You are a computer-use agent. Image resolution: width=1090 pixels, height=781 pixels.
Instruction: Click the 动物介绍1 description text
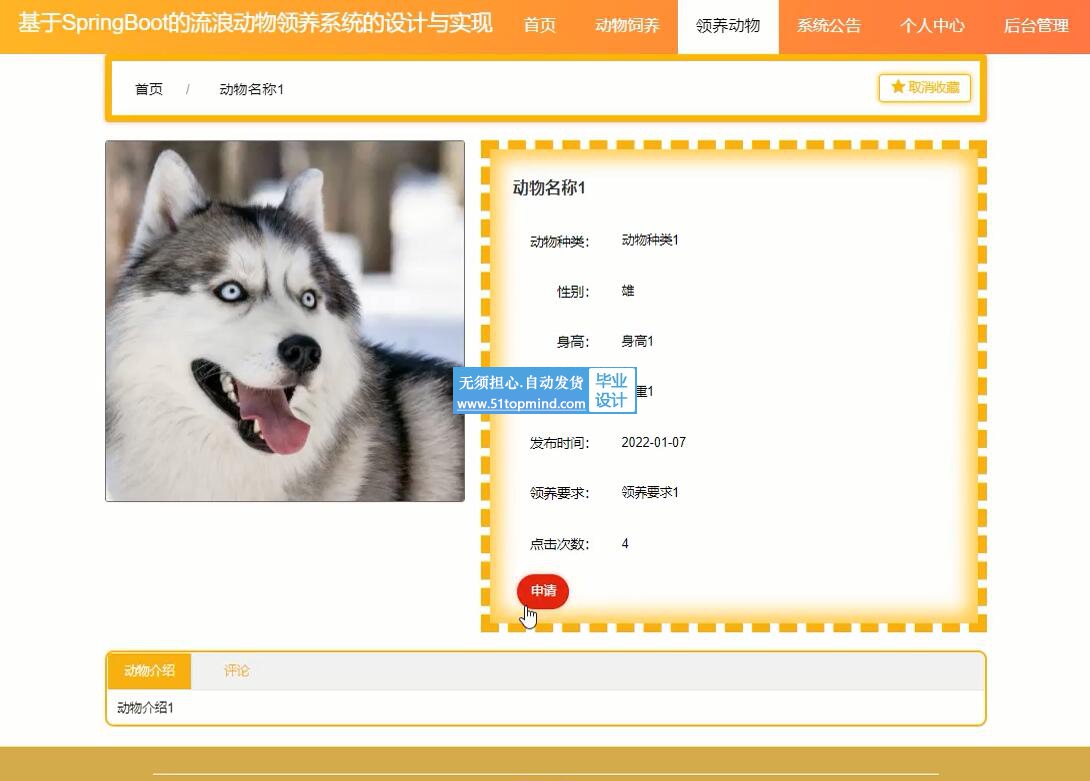[x=145, y=708]
